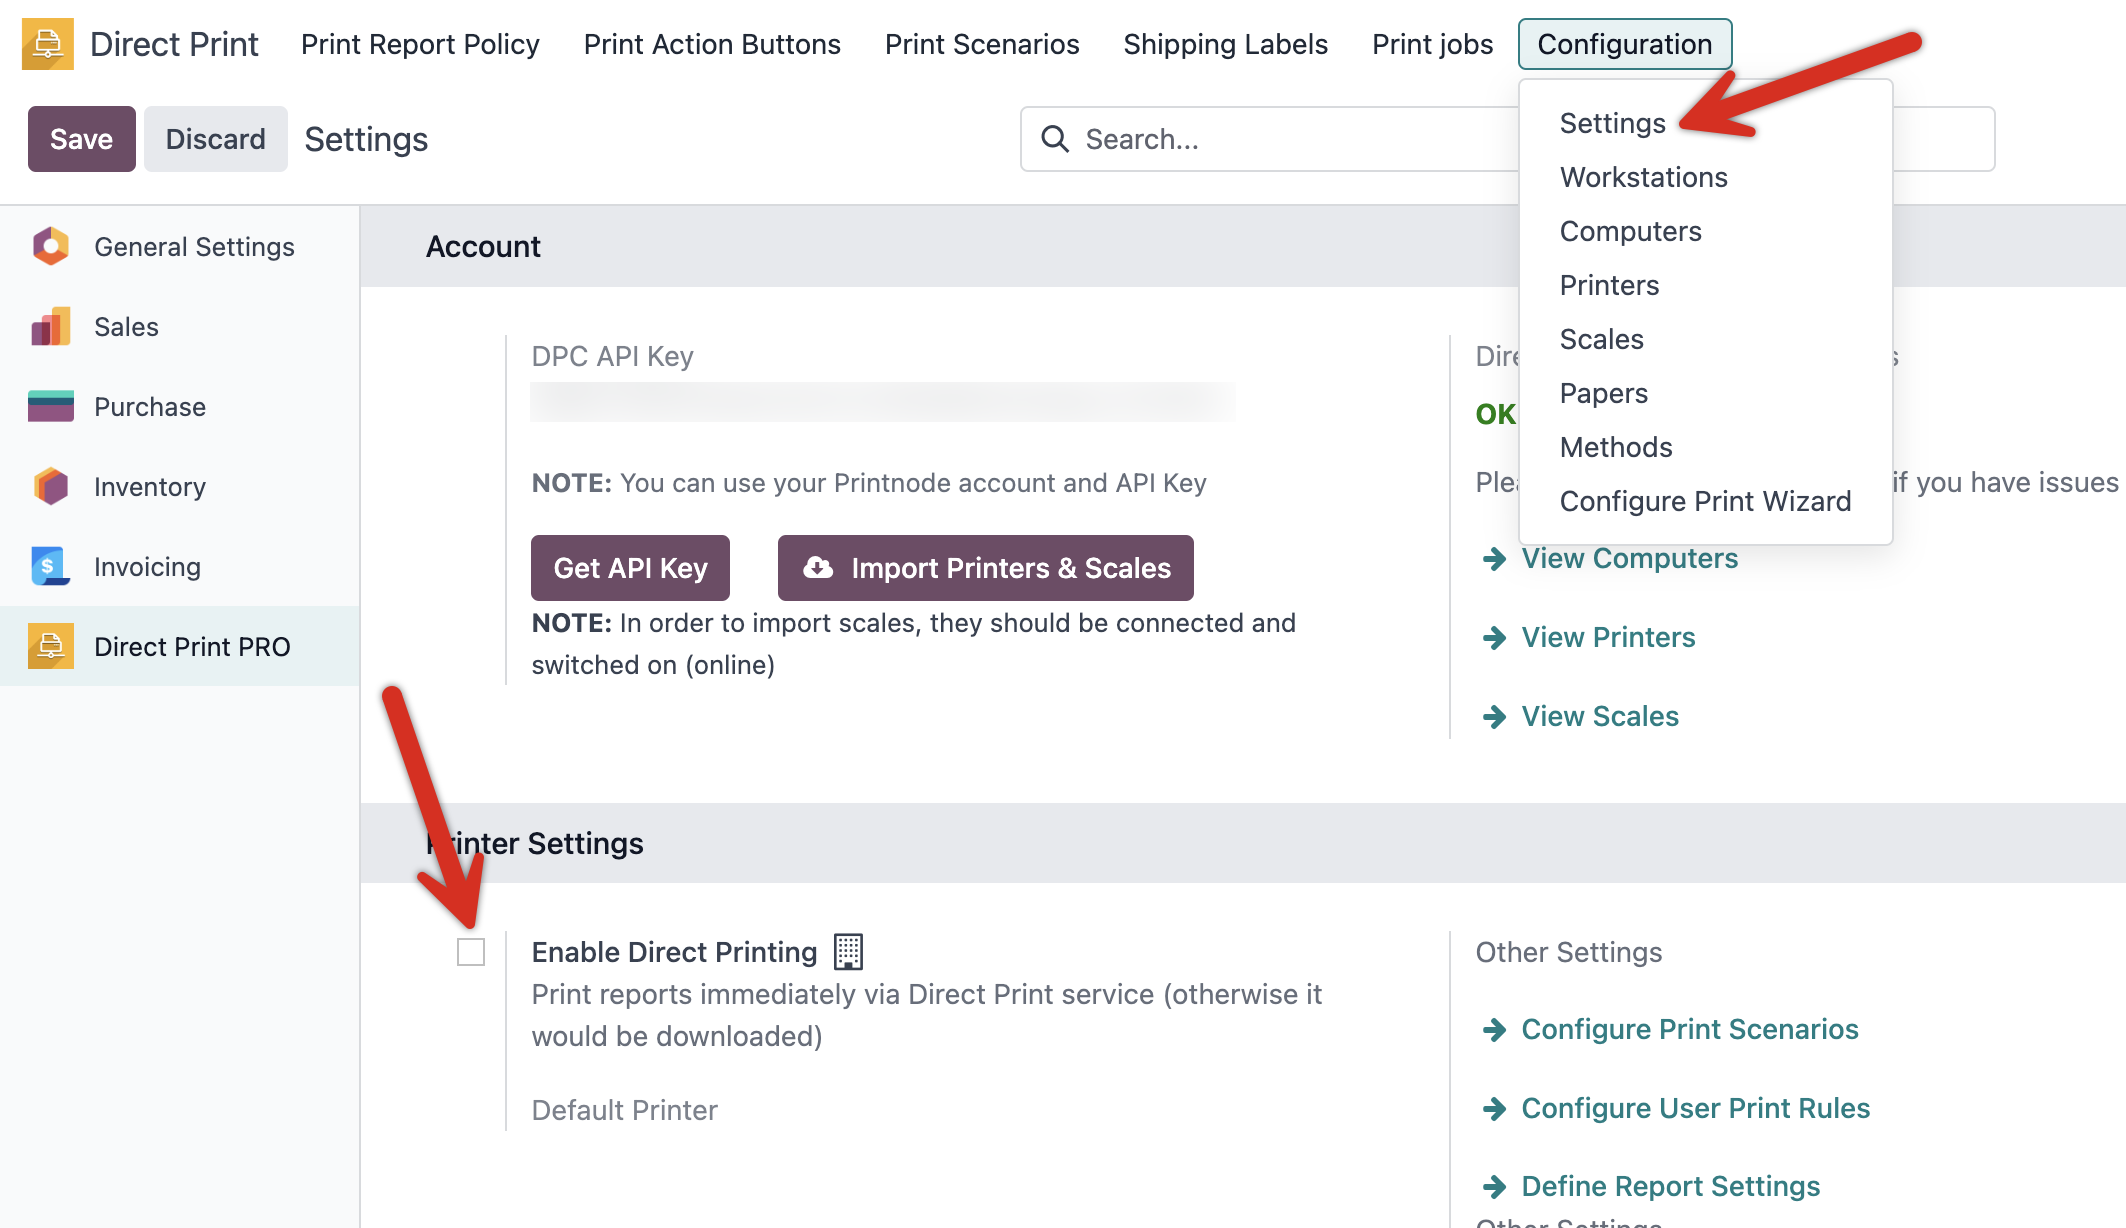
Task: Follow the View Computers link
Action: 1630,558
